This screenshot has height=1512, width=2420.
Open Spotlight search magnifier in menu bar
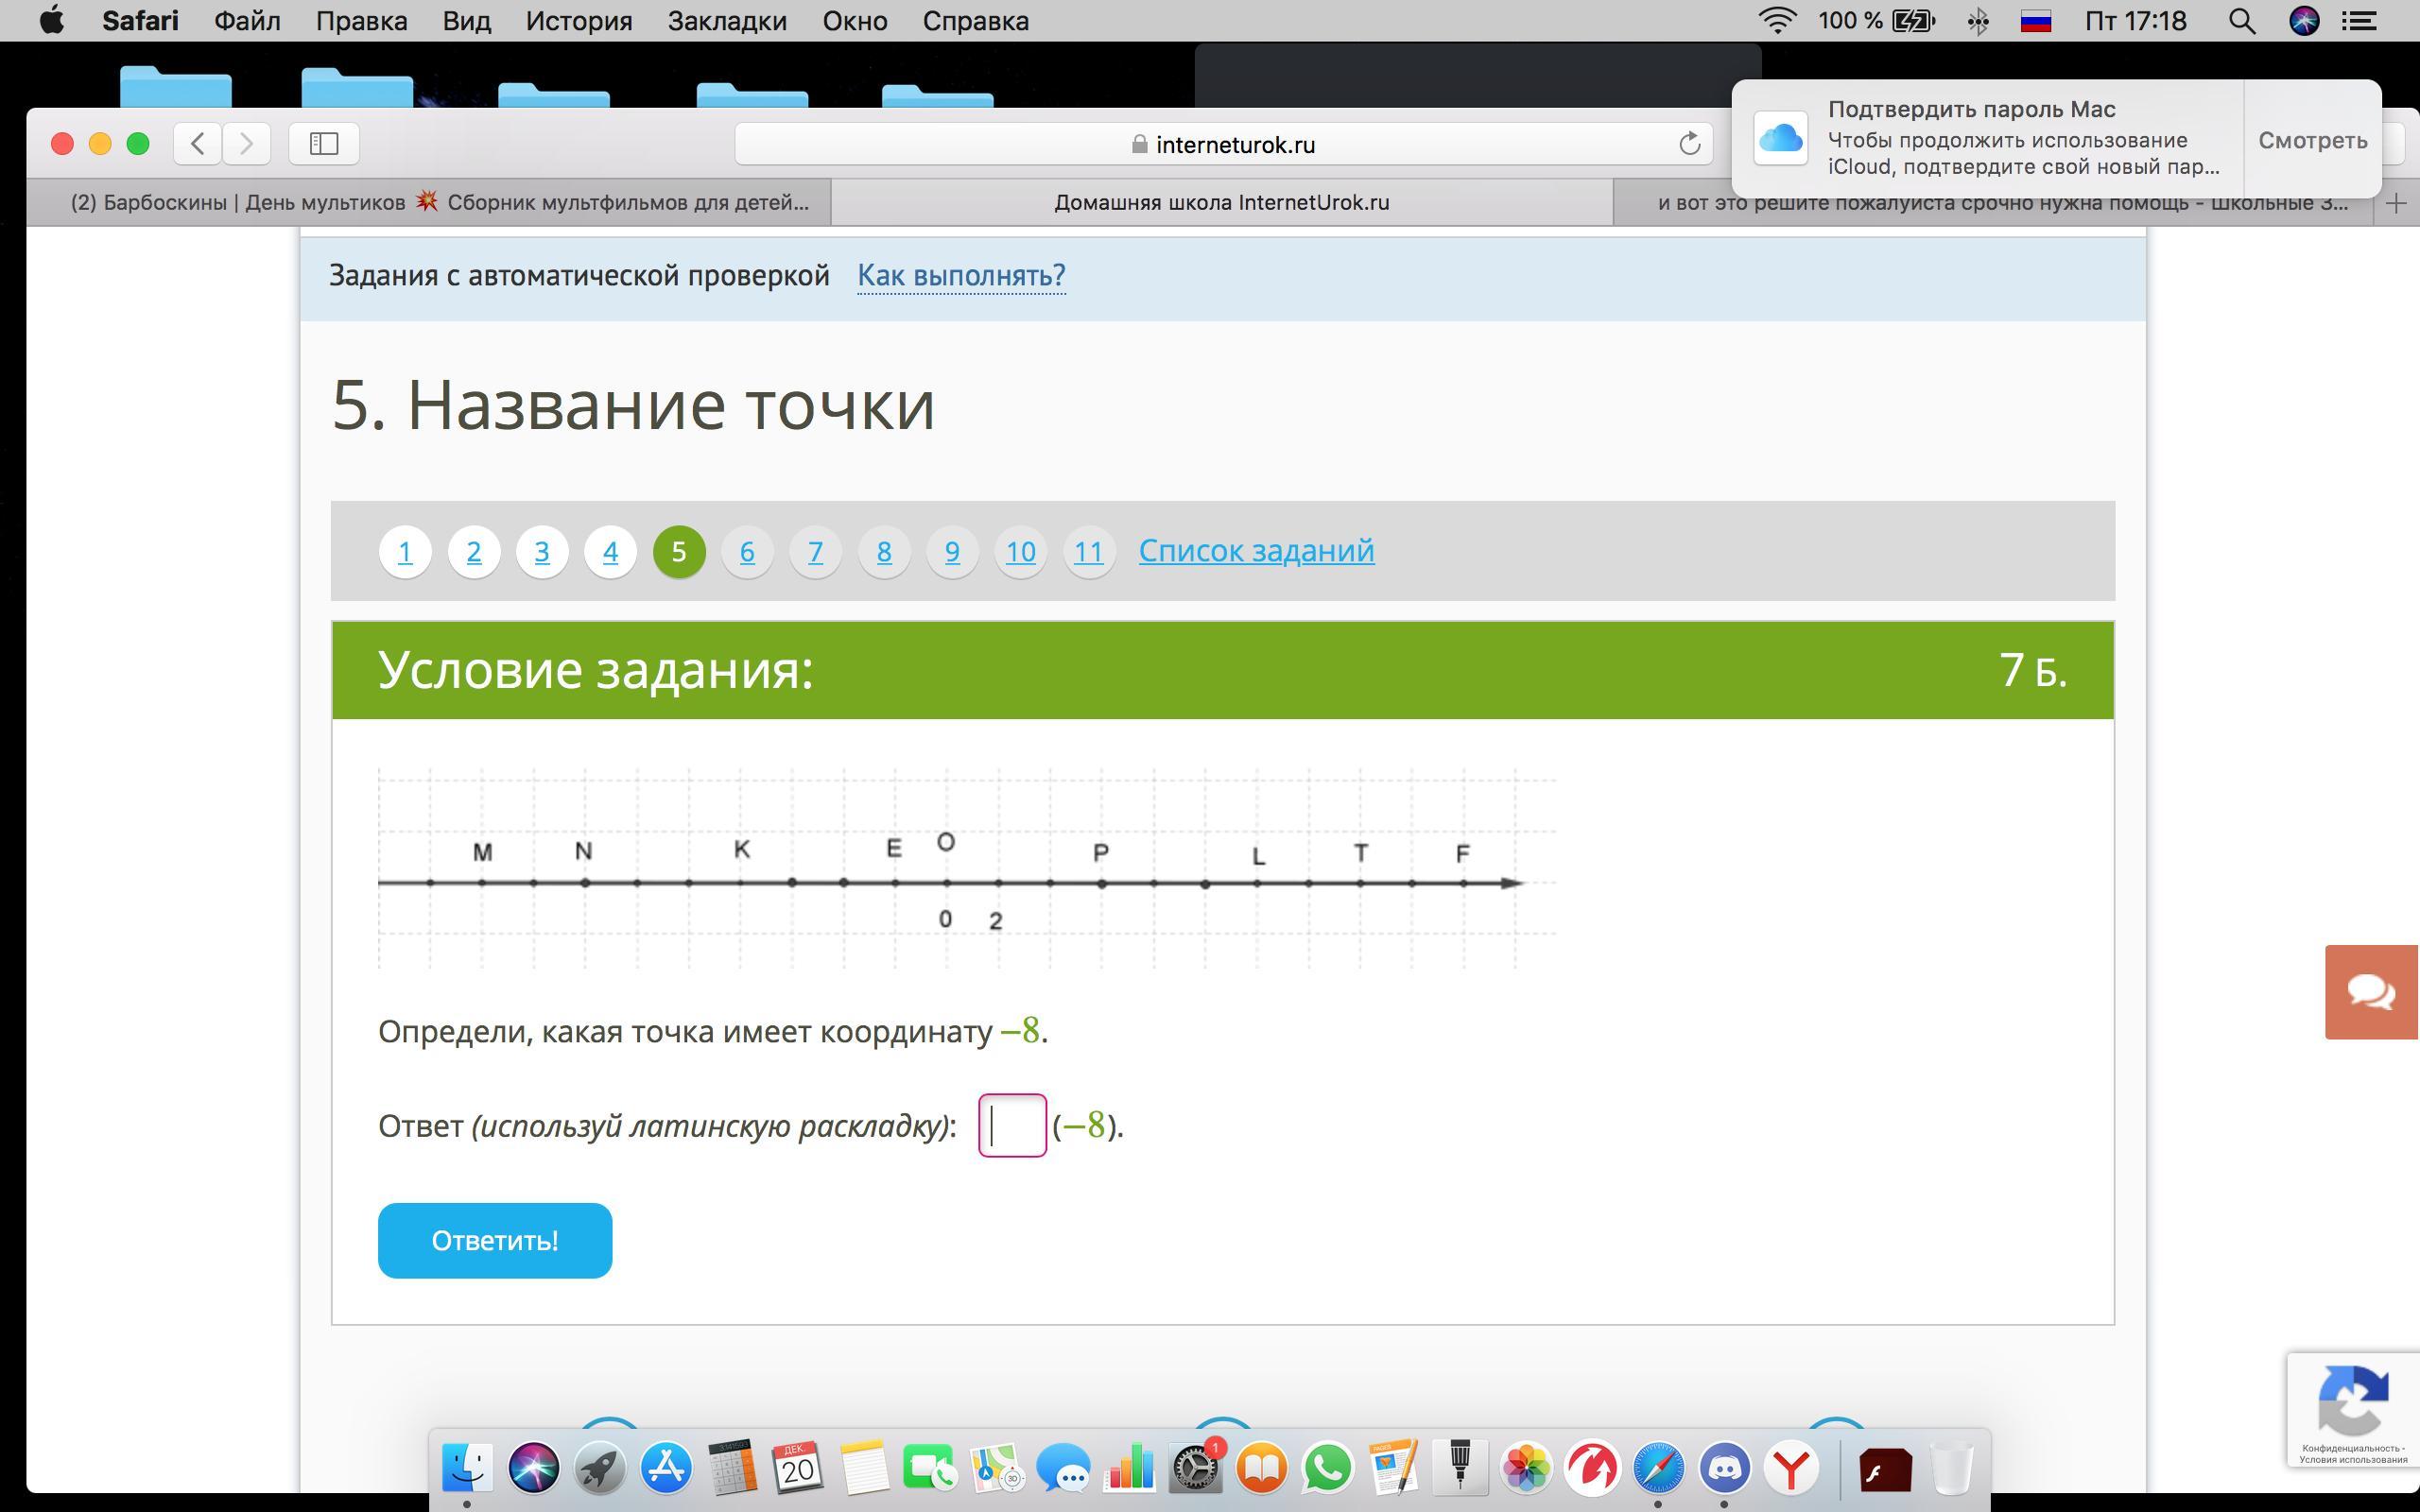click(2241, 21)
